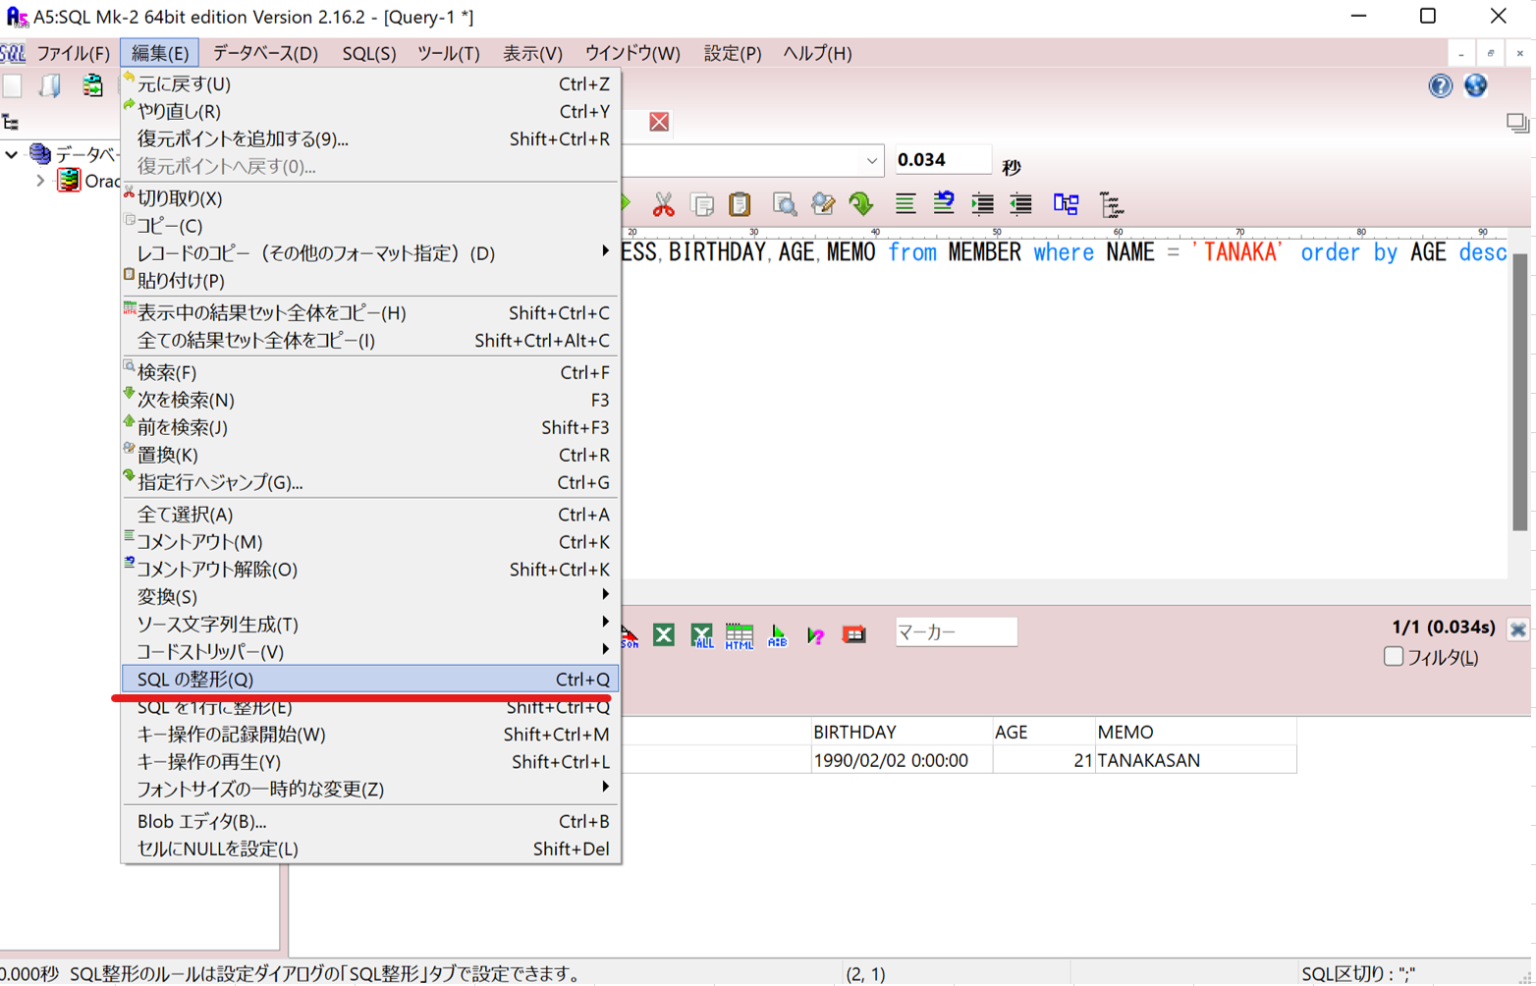1536x986 pixels.
Task: Click the Copy icon on the toolbar
Action: [703, 203]
